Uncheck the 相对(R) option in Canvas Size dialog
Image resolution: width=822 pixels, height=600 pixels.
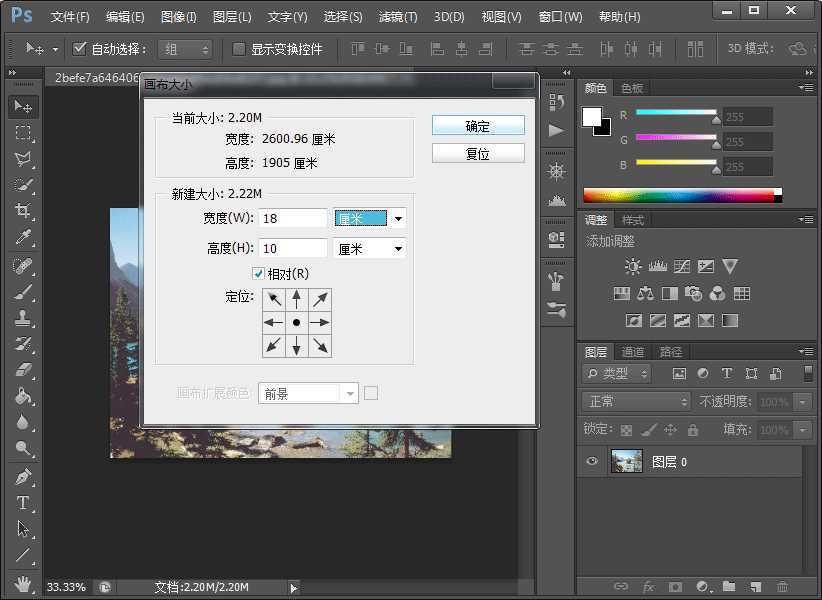coord(258,273)
